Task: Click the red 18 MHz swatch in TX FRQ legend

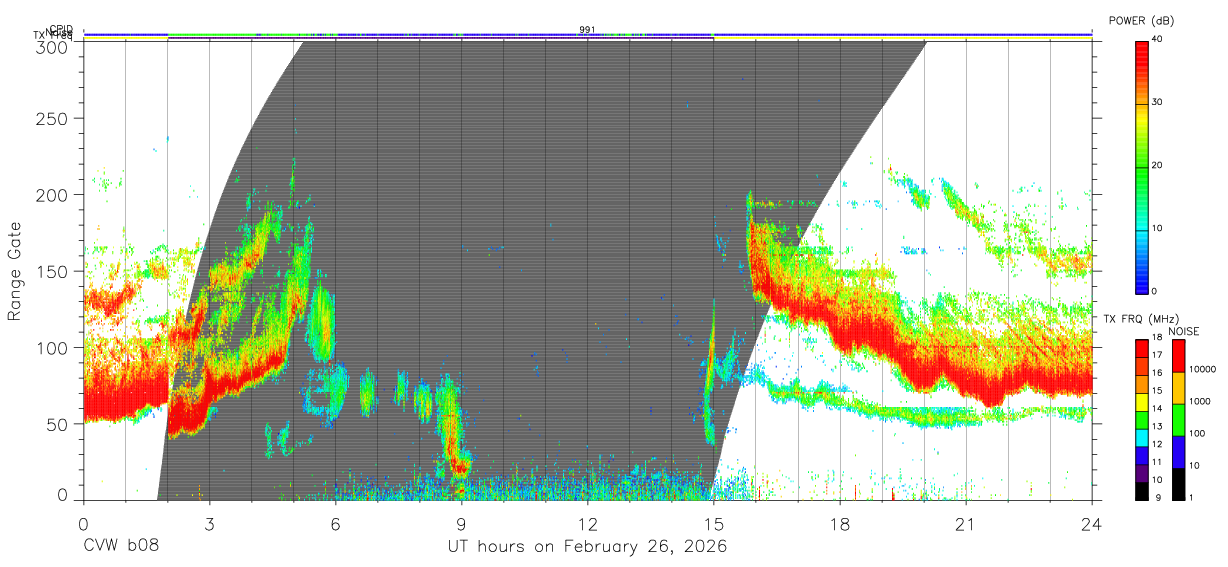Action: (1142, 349)
